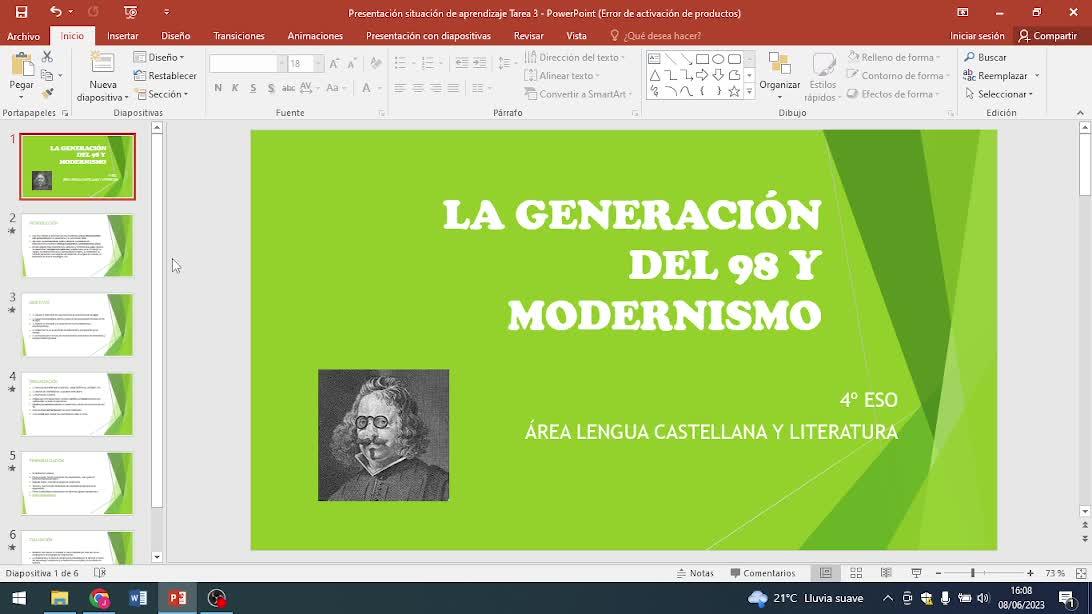Click the Save icon in quick access toolbar
Image resolution: width=1092 pixels, height=614 pixels.
pos(21,12)
